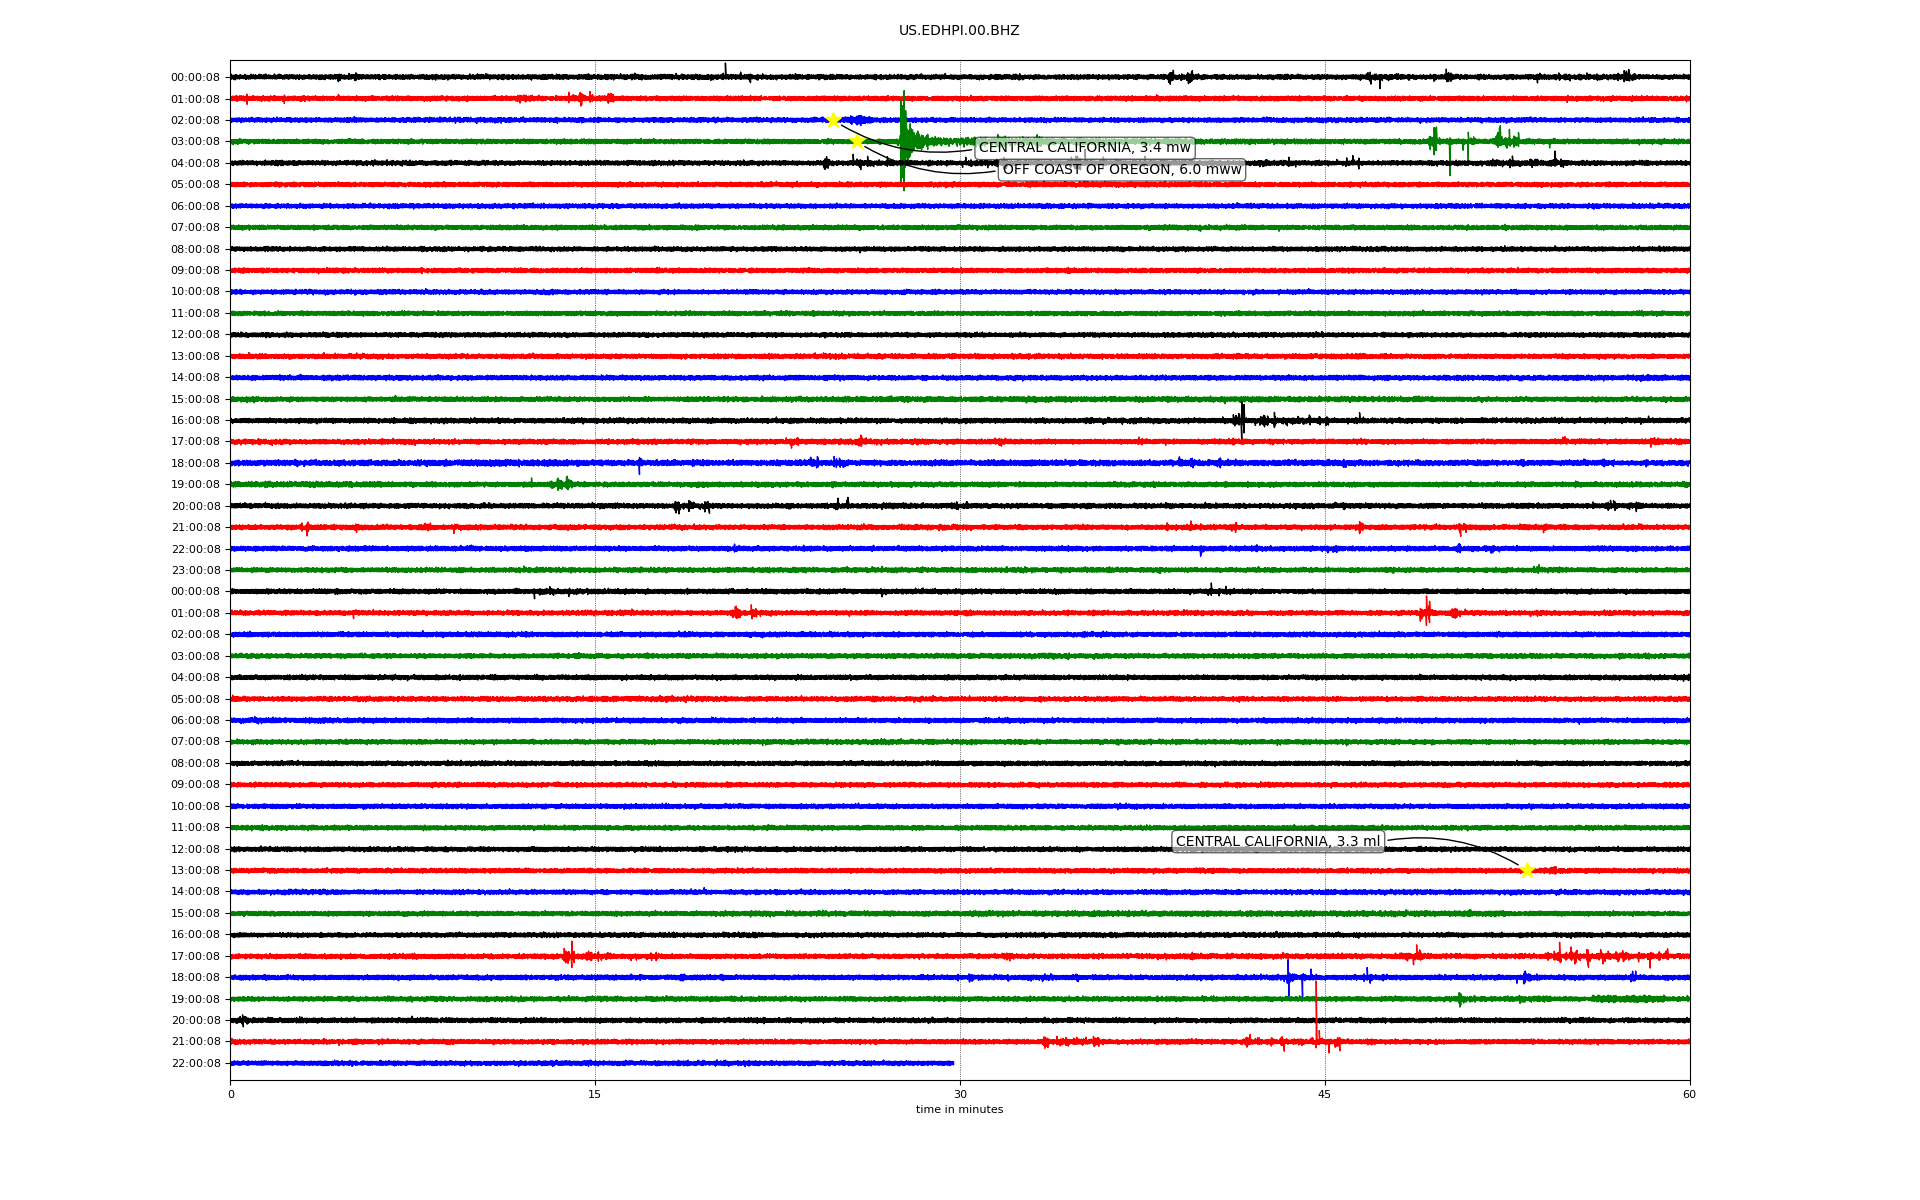Click the tall red spike near 21:00:08
The width and height of the screenshot is (1920, 1200).
tap(1316, 1010)
